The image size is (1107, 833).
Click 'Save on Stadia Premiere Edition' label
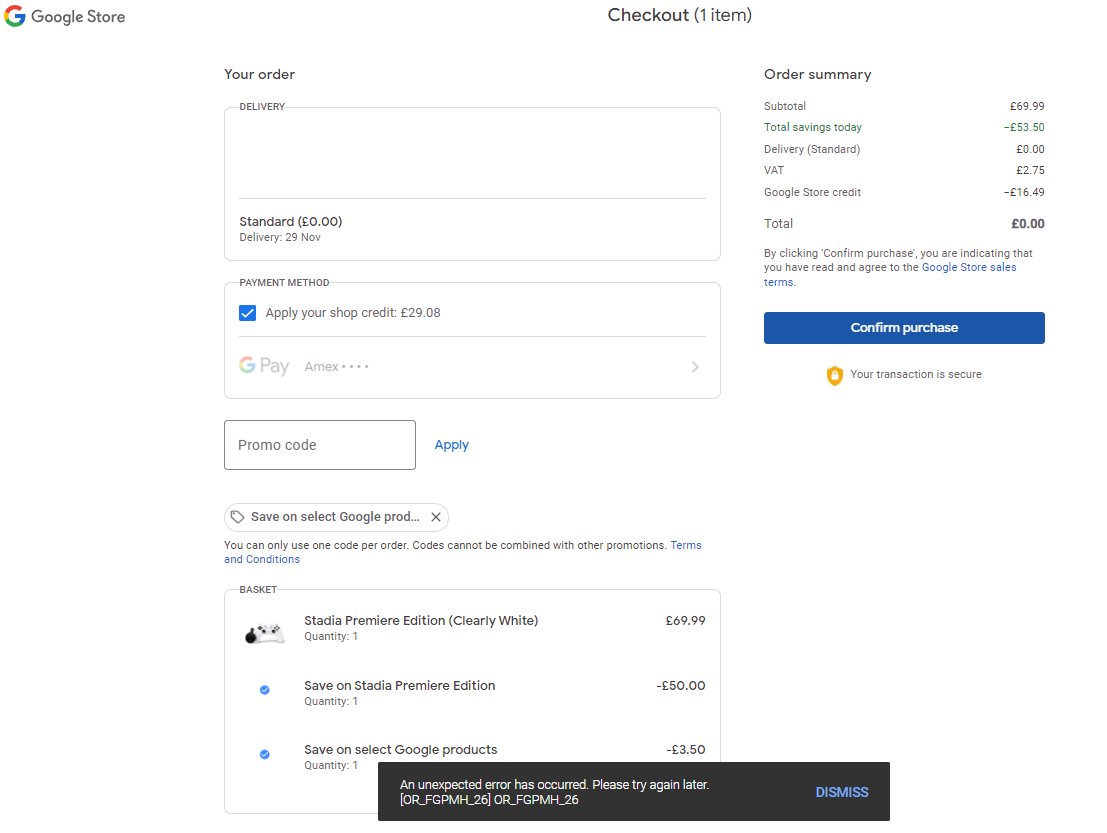(x=400, y=685)
